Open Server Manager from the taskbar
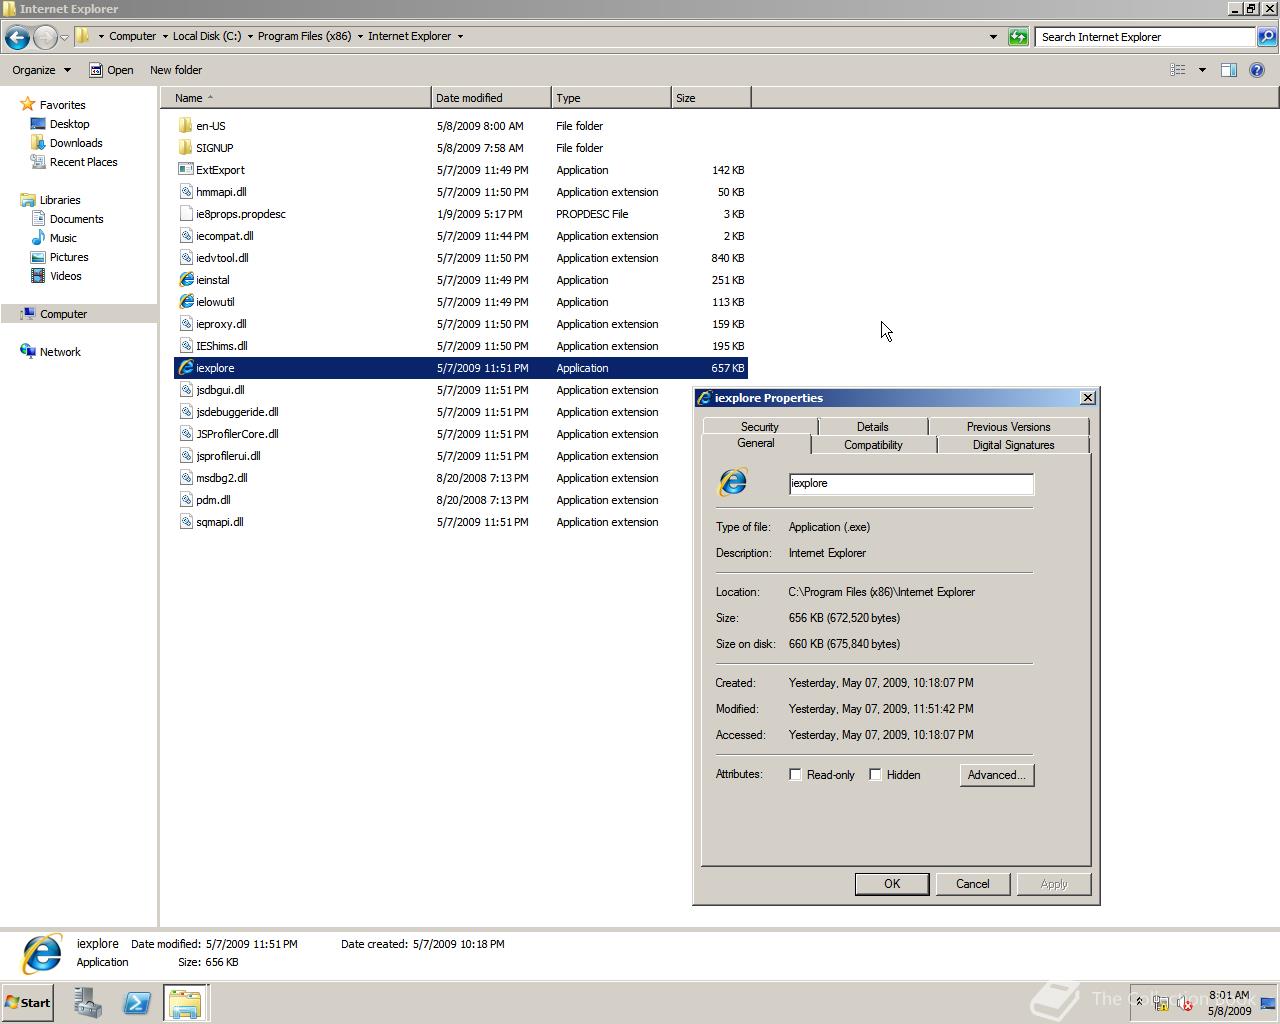1280x1024 pixels. pos(87,1003)
